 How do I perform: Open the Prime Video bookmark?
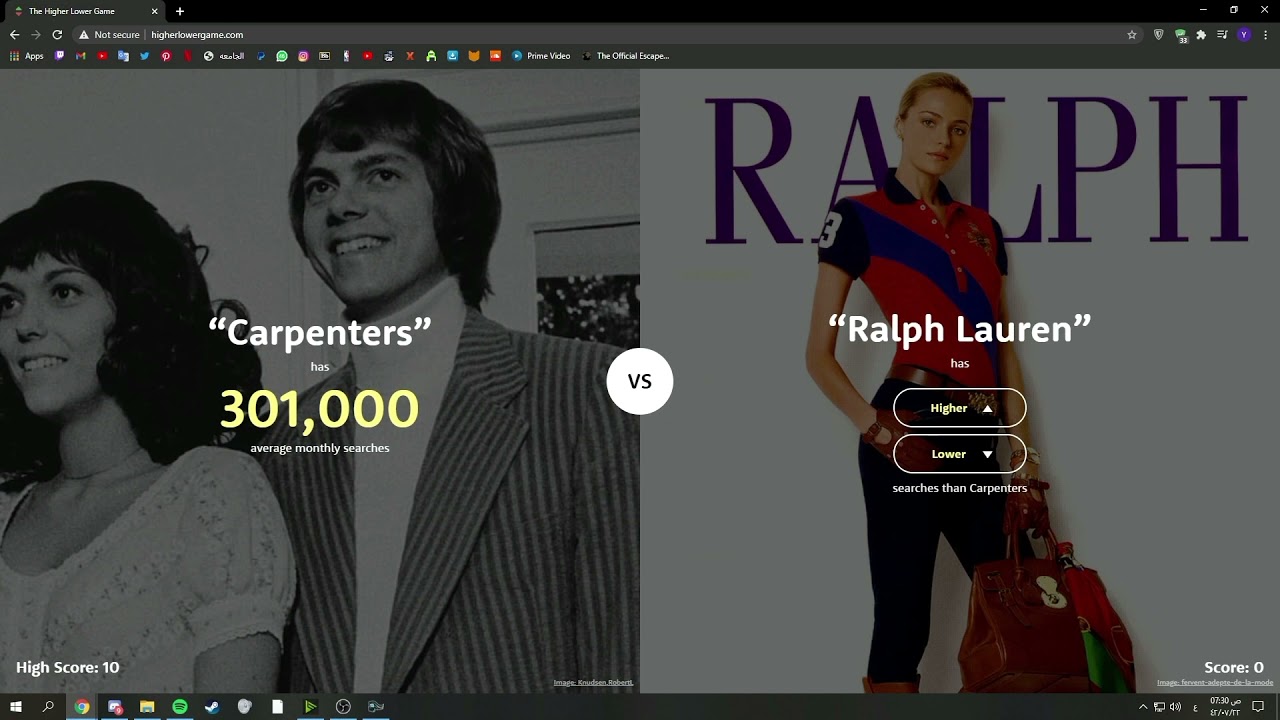(x=541, y=56)
